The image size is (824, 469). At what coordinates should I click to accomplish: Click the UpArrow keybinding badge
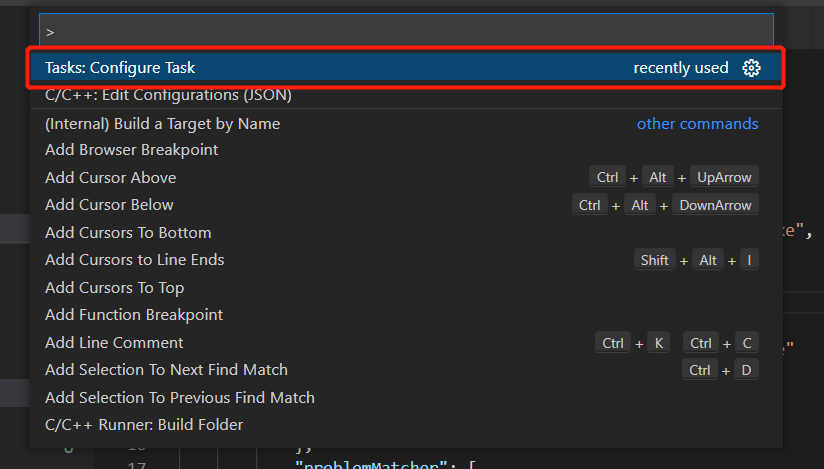click(724, 178)
